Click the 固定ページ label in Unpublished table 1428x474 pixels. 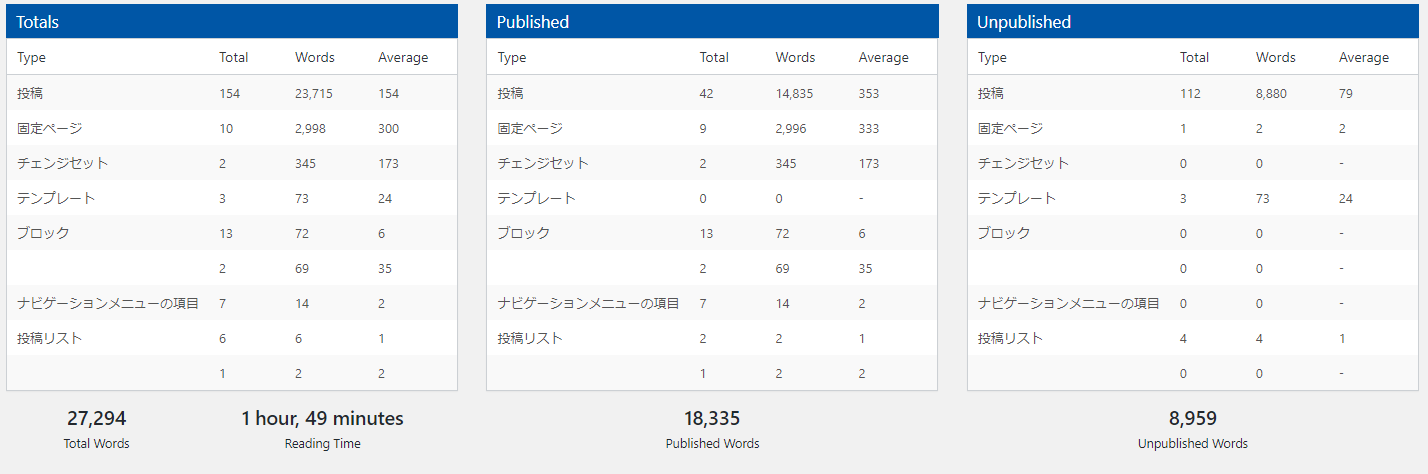pyautogui.click(x=1011, y=128)
